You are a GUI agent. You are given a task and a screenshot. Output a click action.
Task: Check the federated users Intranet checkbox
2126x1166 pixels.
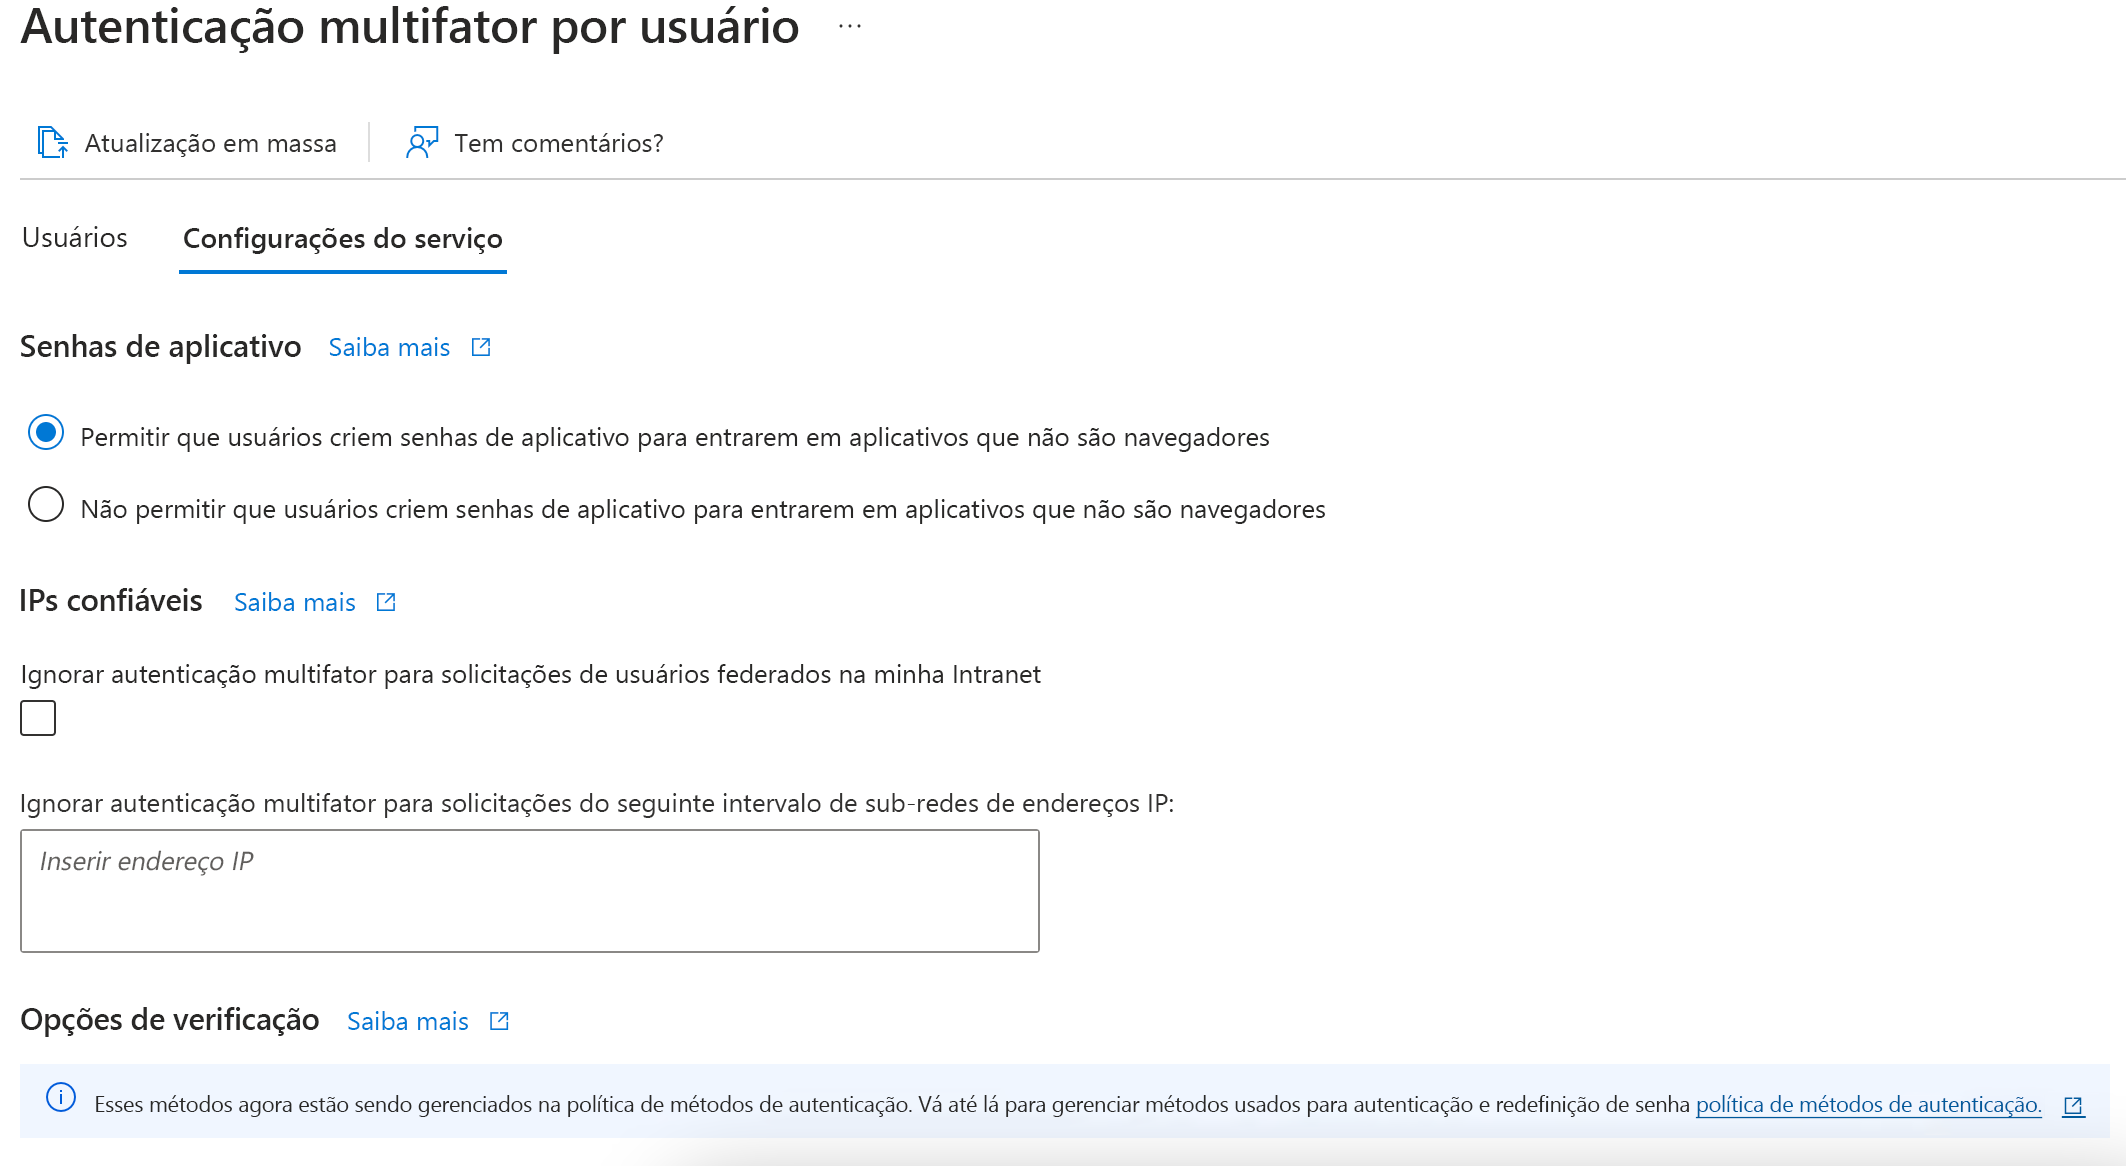coord(38,718)
